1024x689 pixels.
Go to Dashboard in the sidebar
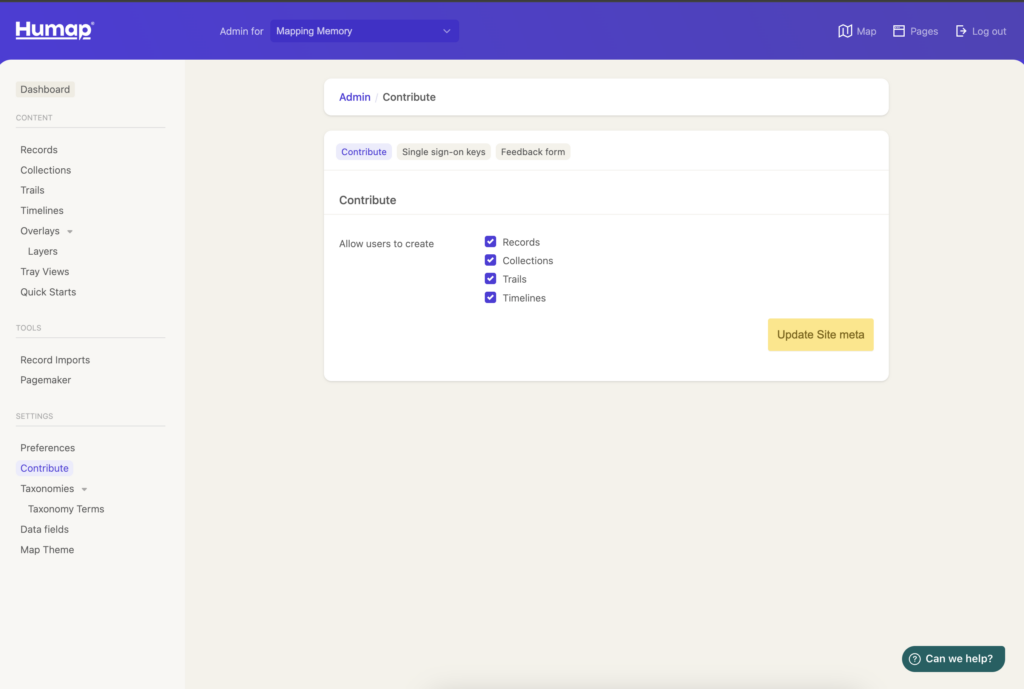45,90
